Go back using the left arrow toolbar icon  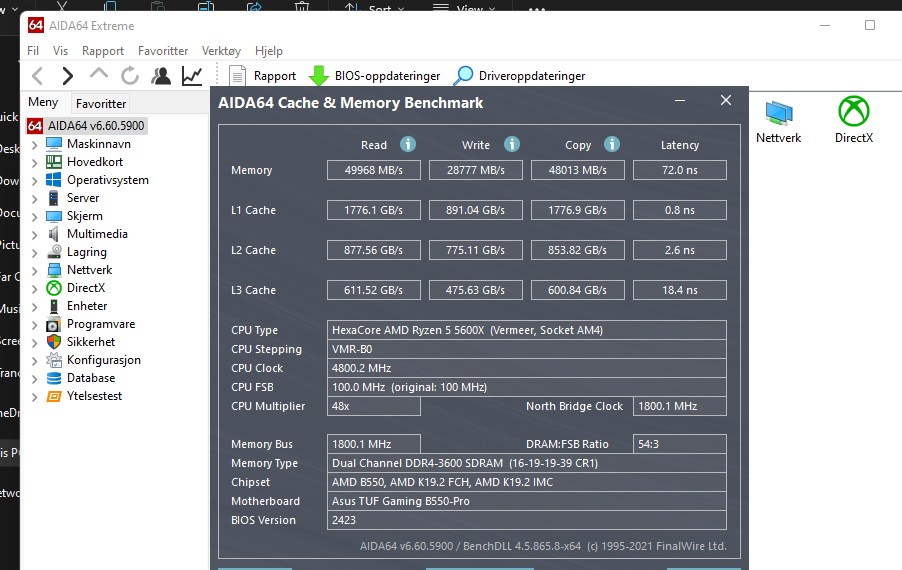[37, 75]
